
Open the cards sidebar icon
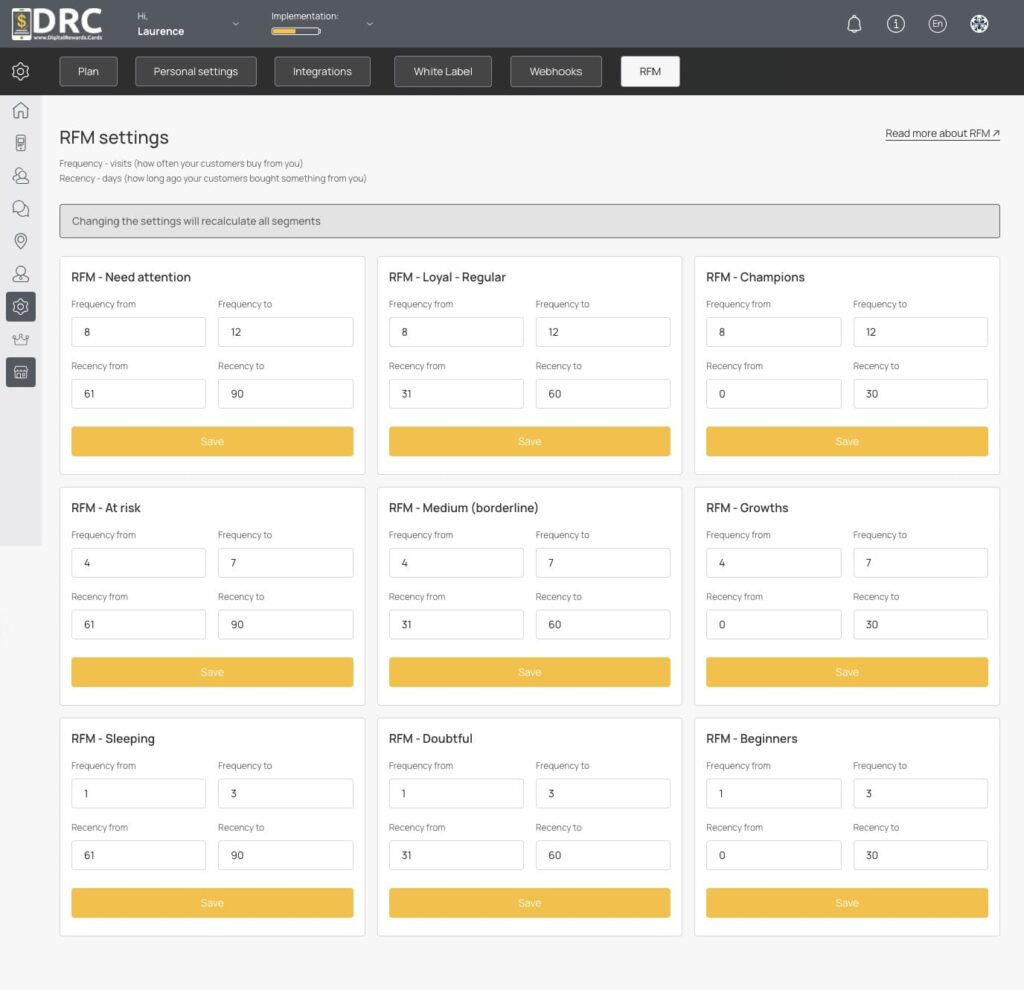[x=21, y=143]
